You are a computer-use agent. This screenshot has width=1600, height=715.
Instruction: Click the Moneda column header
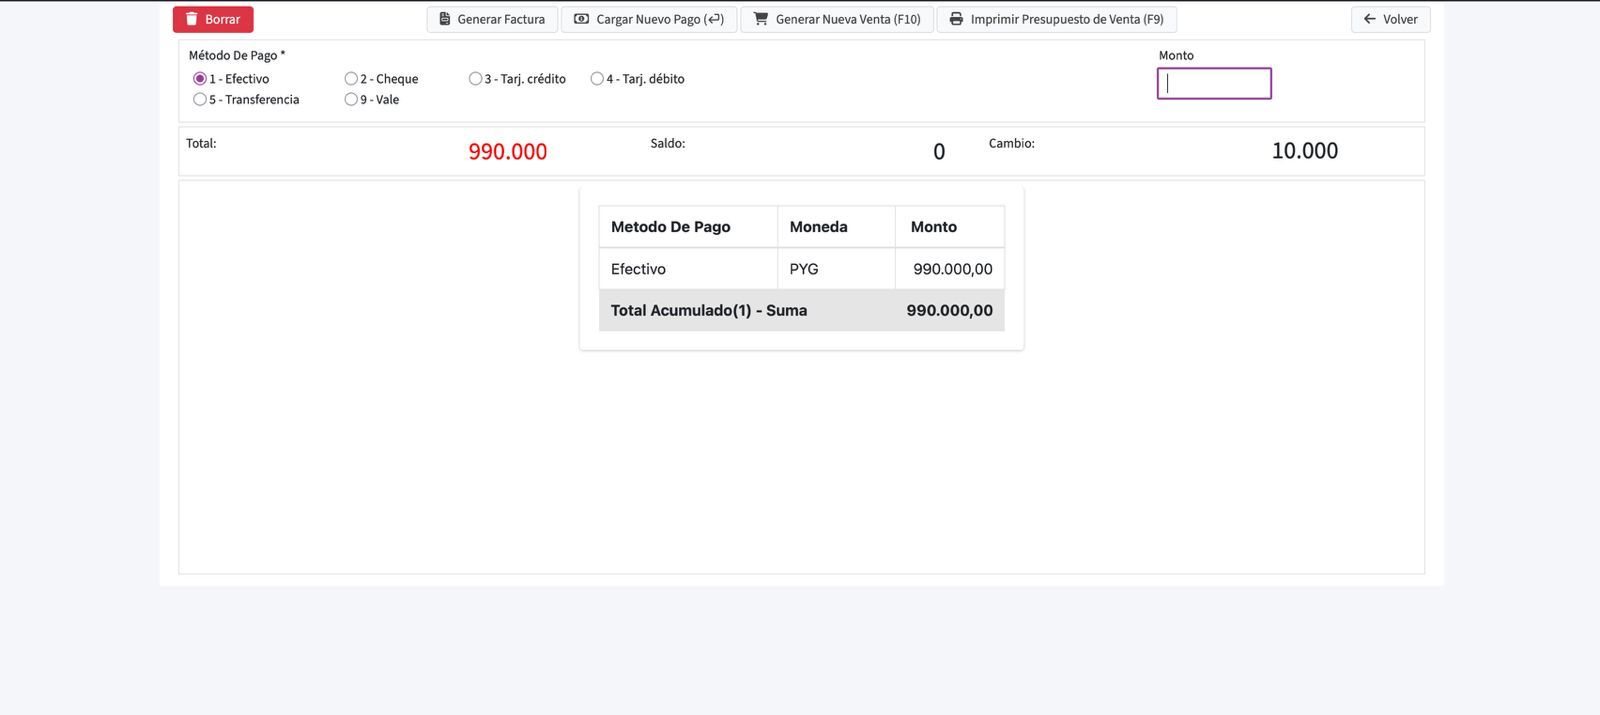pos(818,227)
